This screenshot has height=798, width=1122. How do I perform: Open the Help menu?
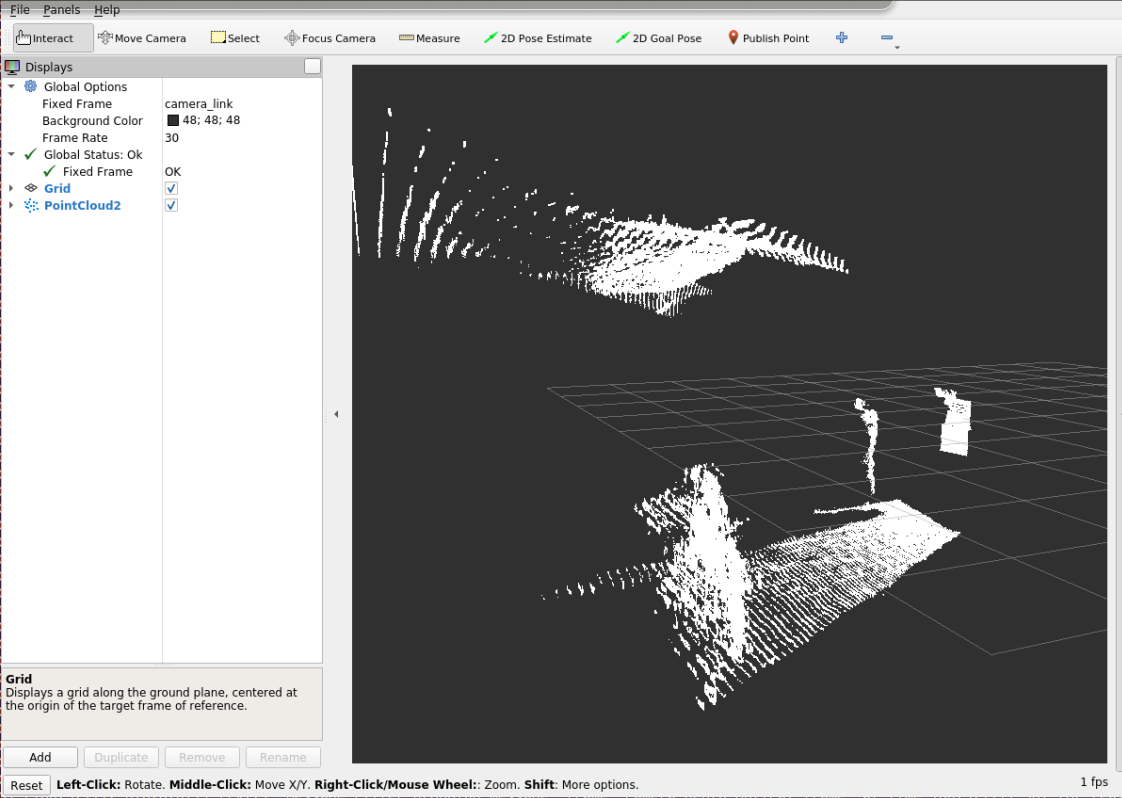tap(107, 9)
